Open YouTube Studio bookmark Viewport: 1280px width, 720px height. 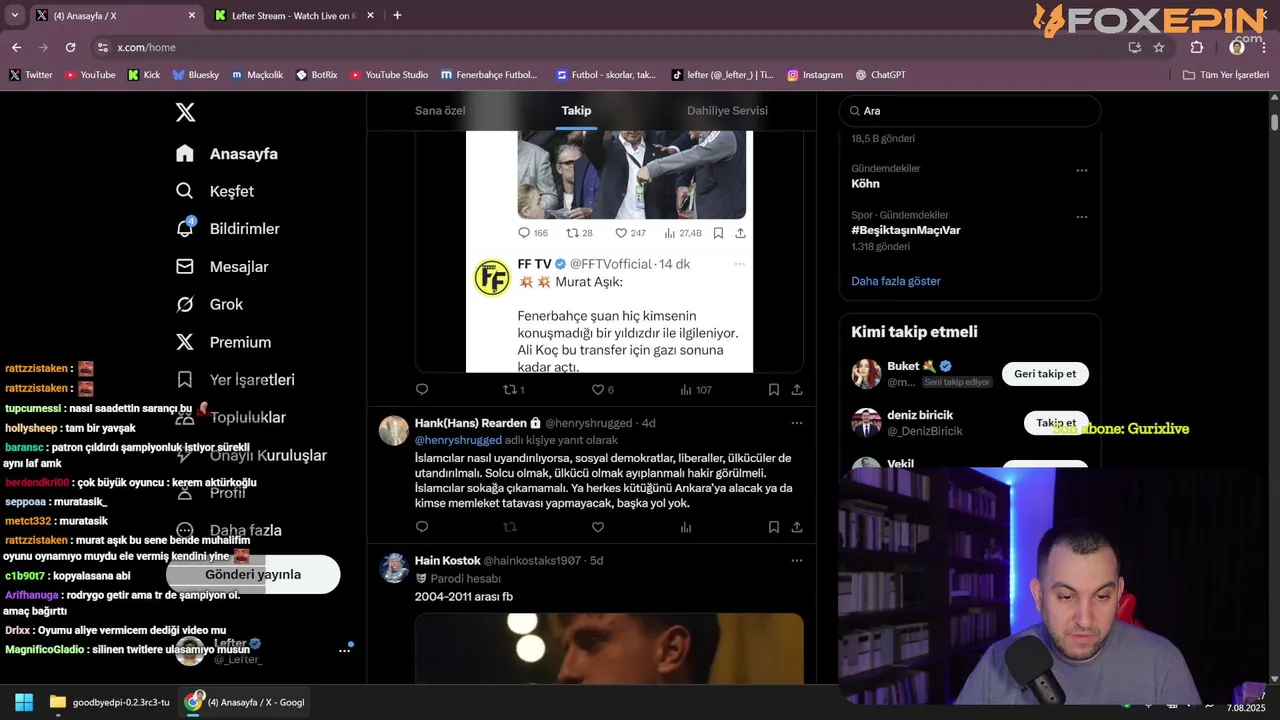pyautogui.click(x=389, y=75)
